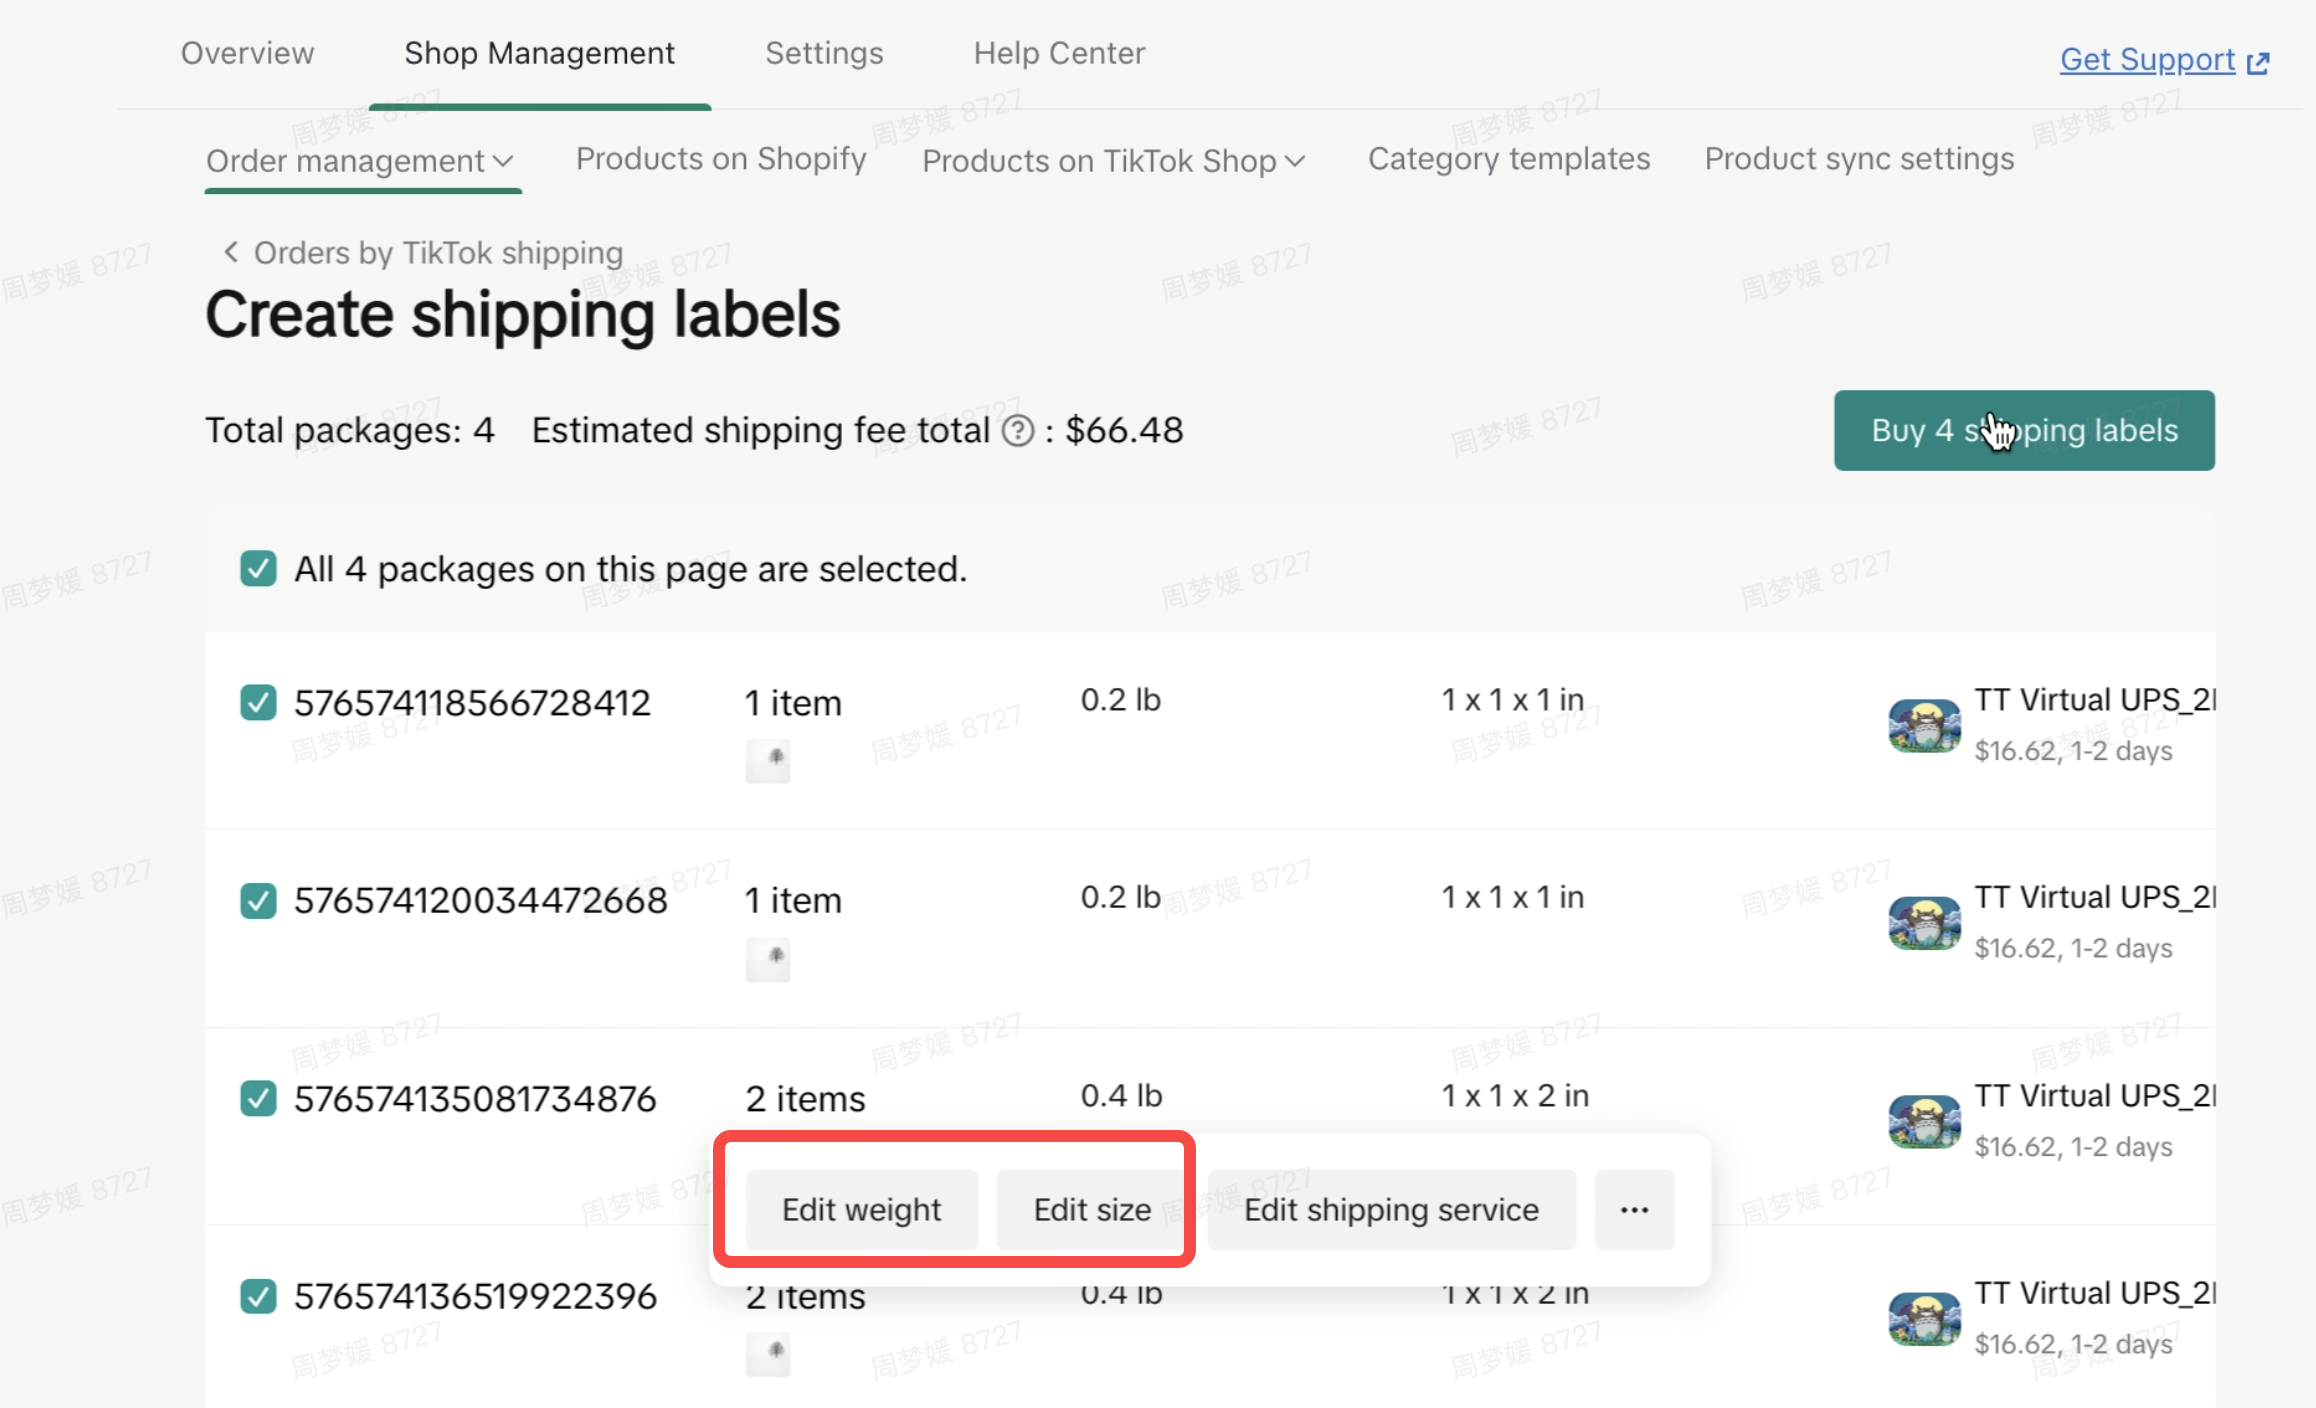This screenshot has height=1408, width=2316.
Task: Click the Edit weight button
Action: (x=861, y=1210)
